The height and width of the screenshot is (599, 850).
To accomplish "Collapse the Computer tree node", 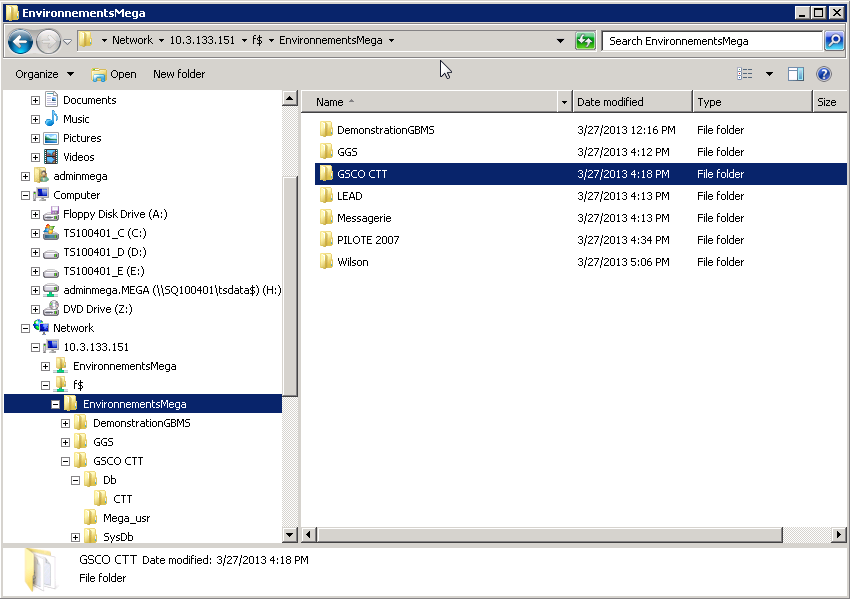I will (x=26, y=195).
